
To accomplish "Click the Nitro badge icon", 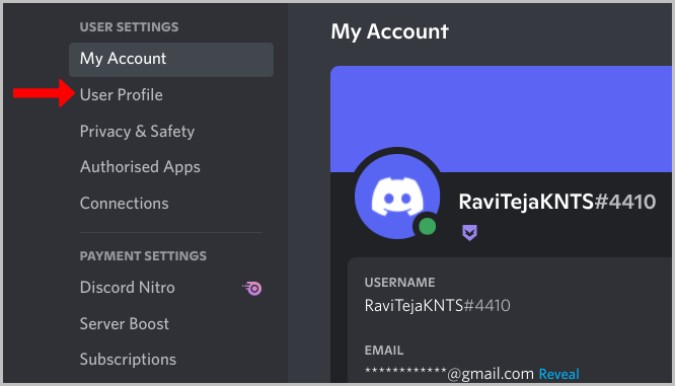I will point(252,288).
